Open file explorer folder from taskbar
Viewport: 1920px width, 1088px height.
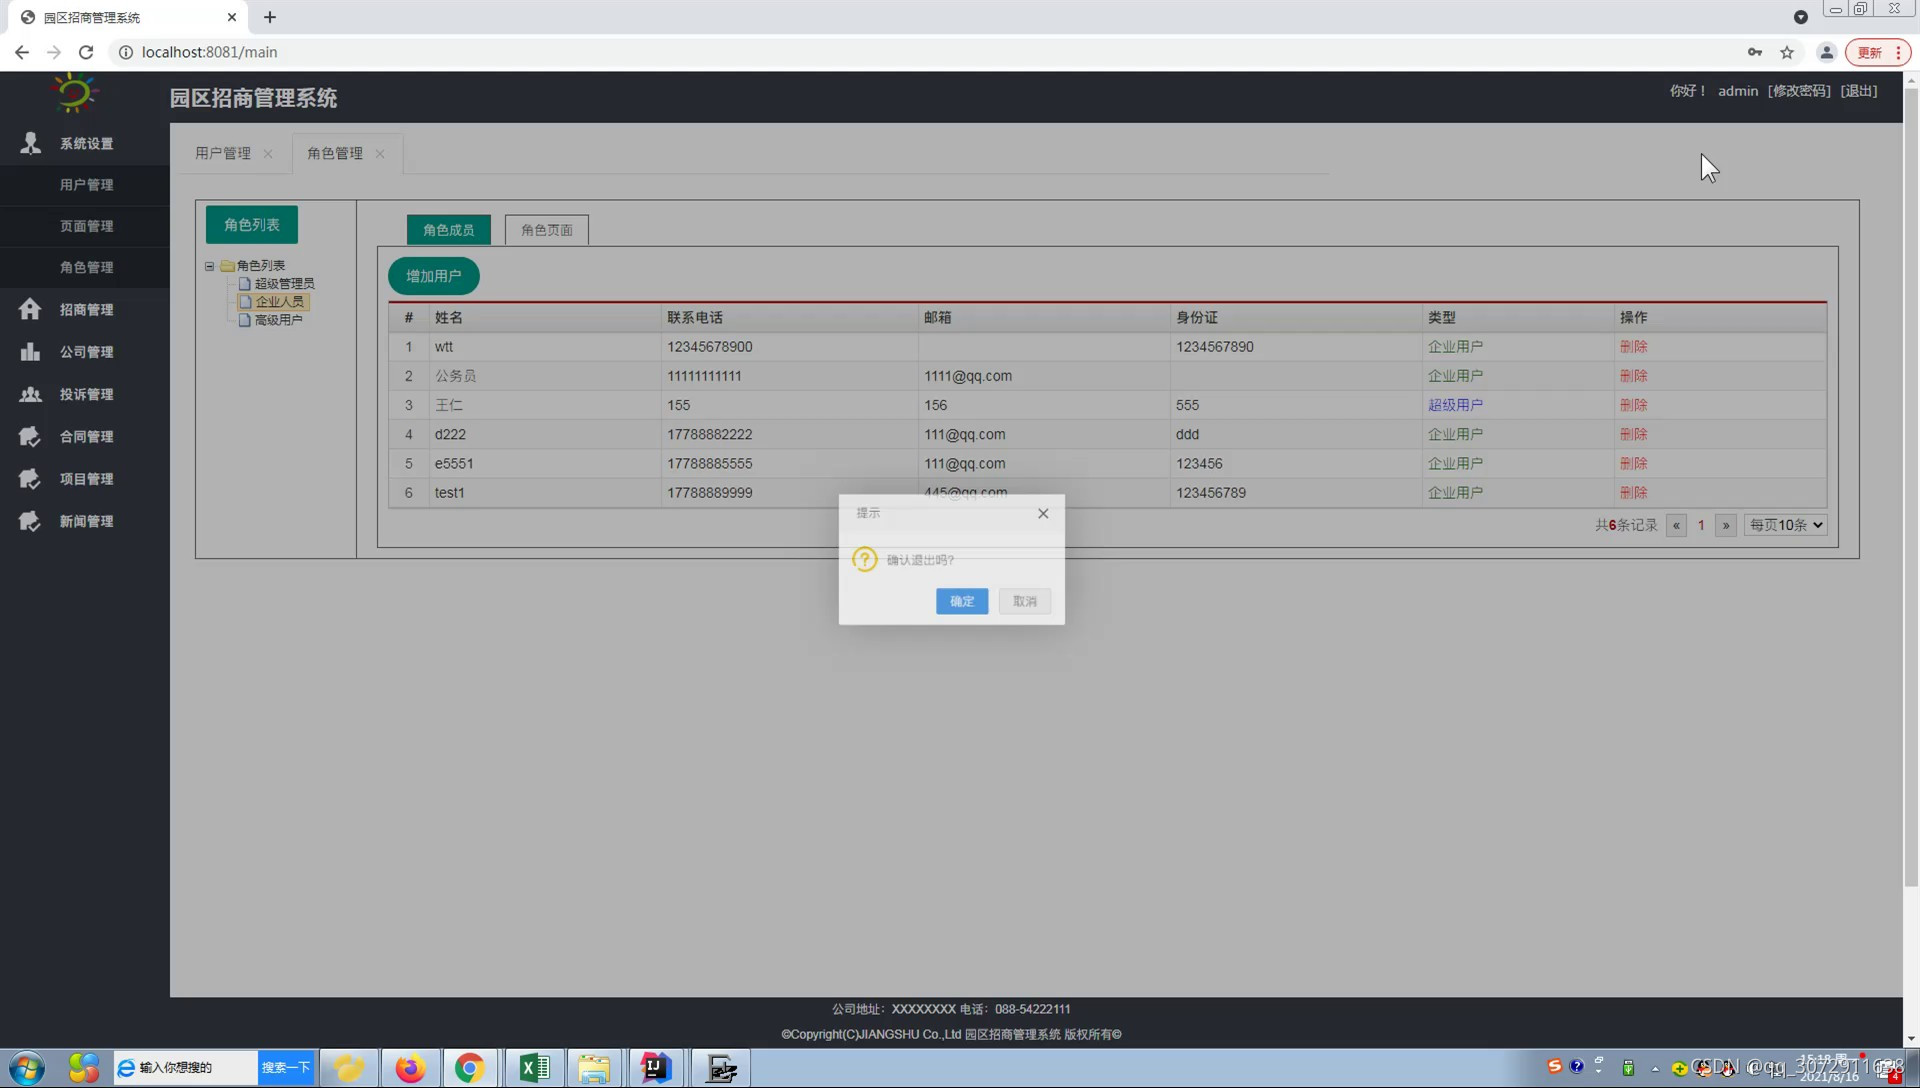coord(594,1068)
